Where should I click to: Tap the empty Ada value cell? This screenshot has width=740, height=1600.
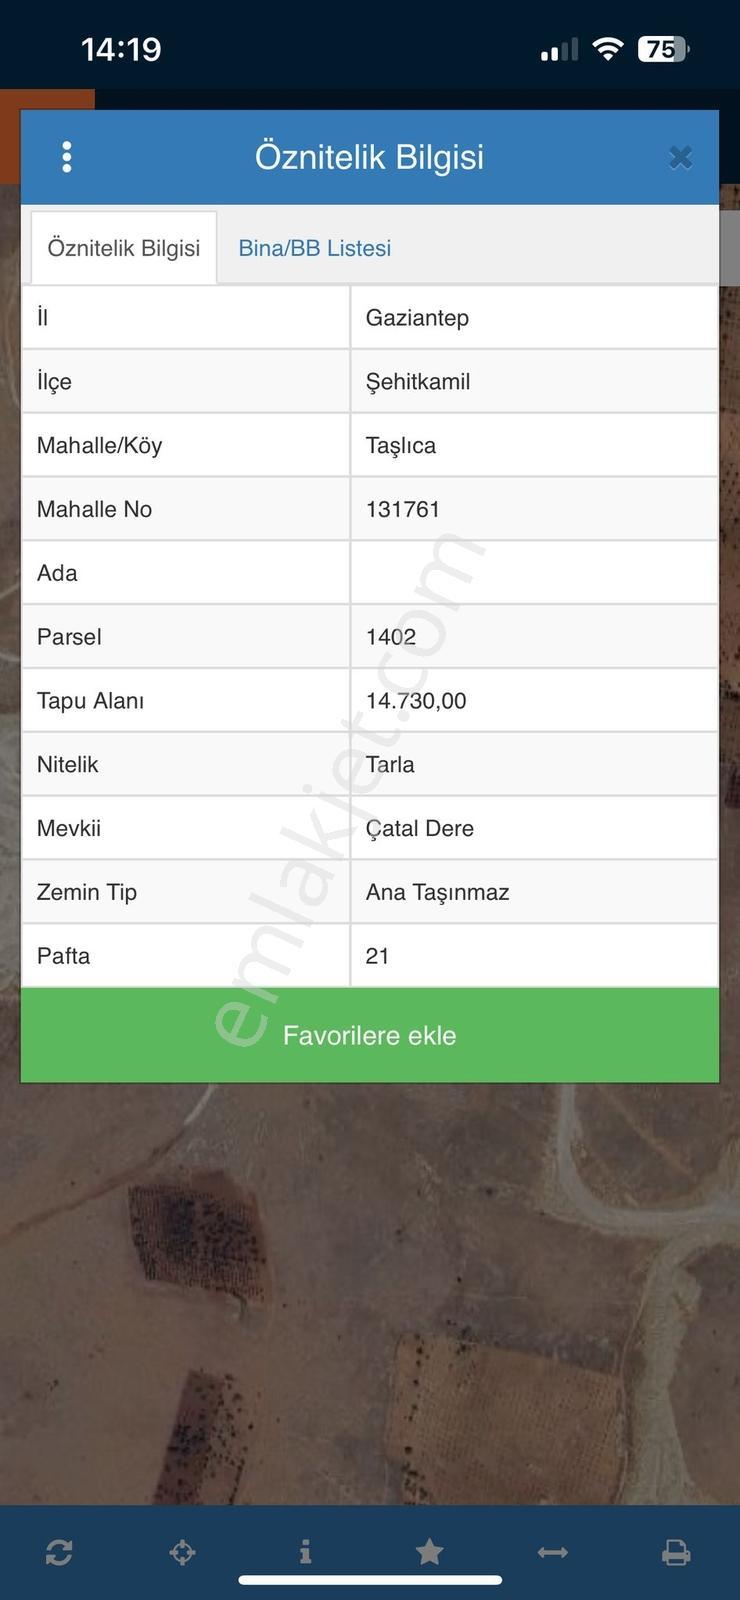(x=534, y=573)
